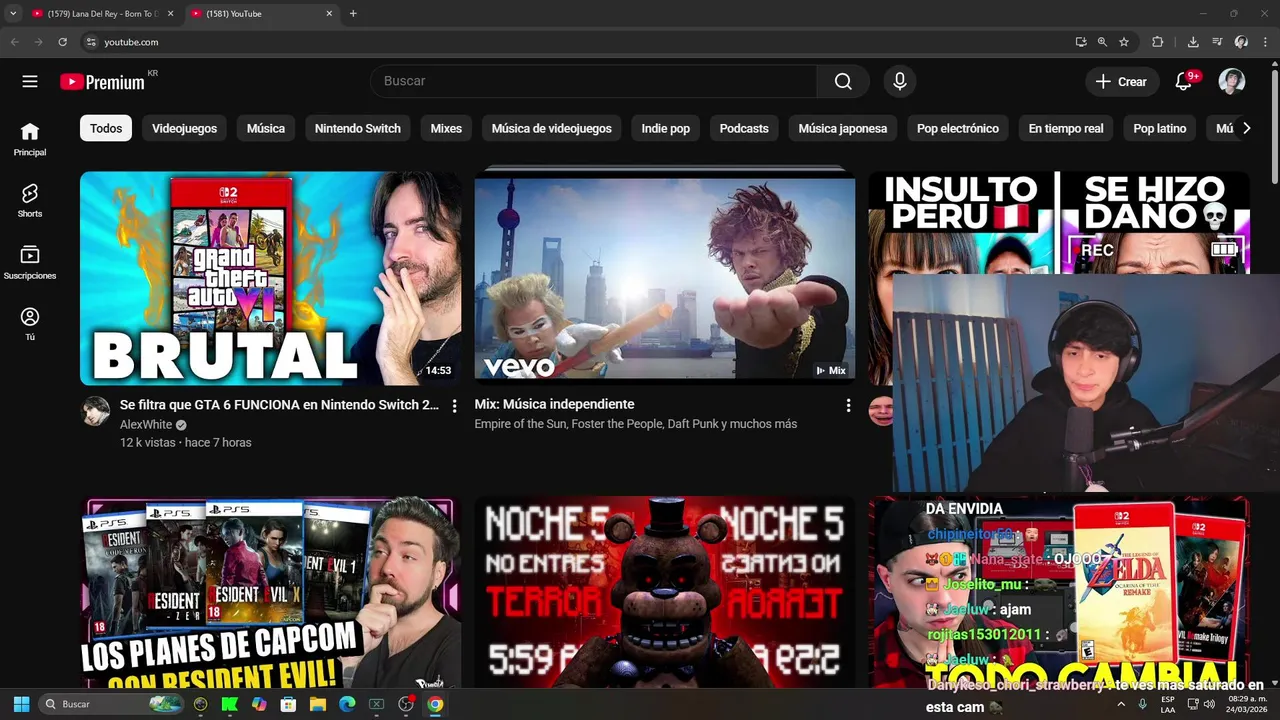Open the Chrome extensions puzzle icon
The image size is (1280, 720).
pos(1158,42)
